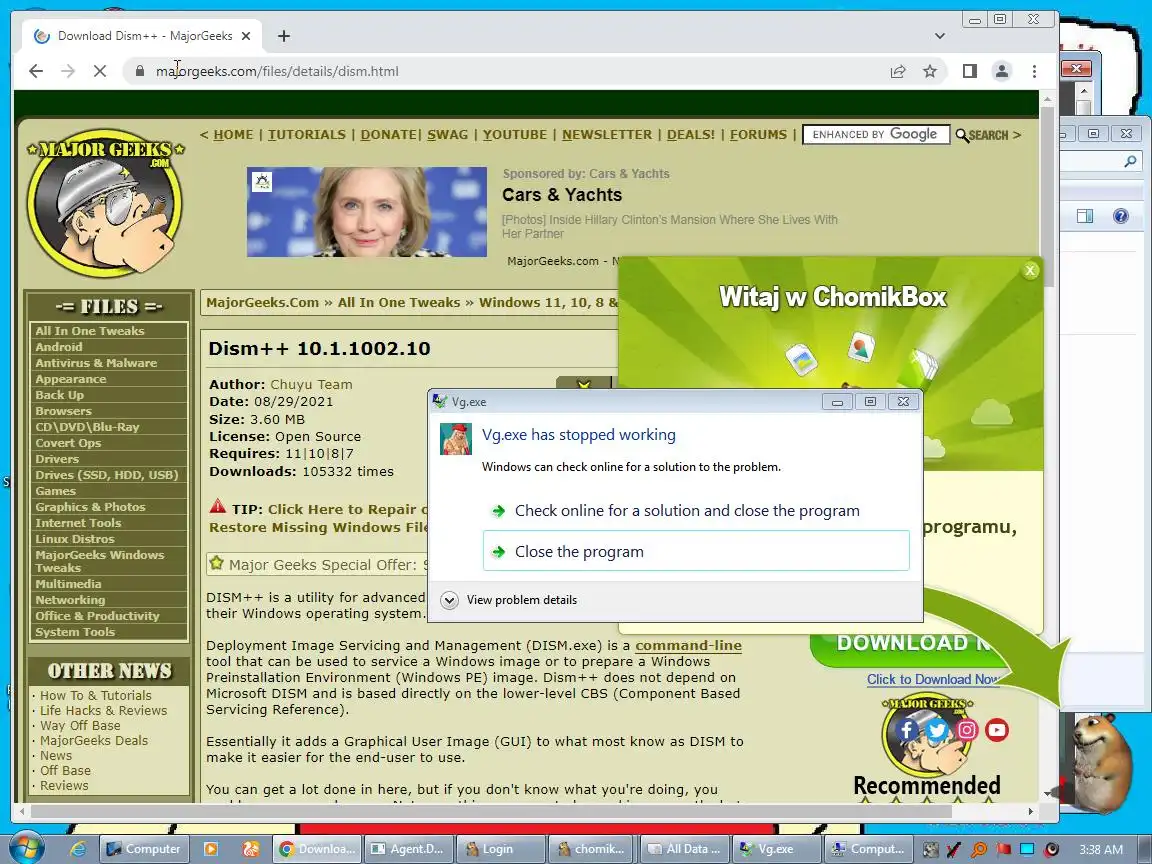Click Instagram icon under MajorGeeks social
Image resolution: width=1152 pixels, height=864 pixels.
967,730
